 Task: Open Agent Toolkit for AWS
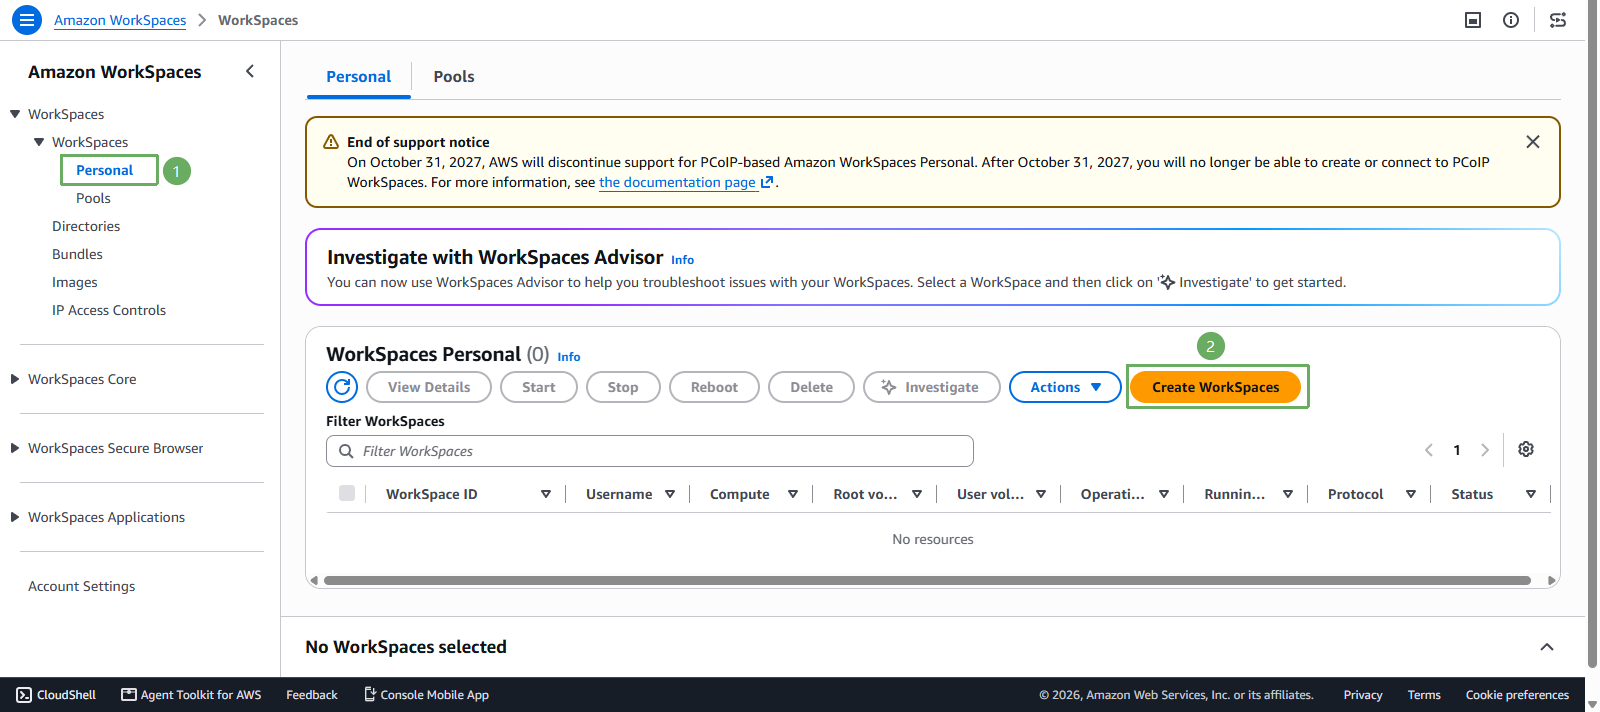191,695
